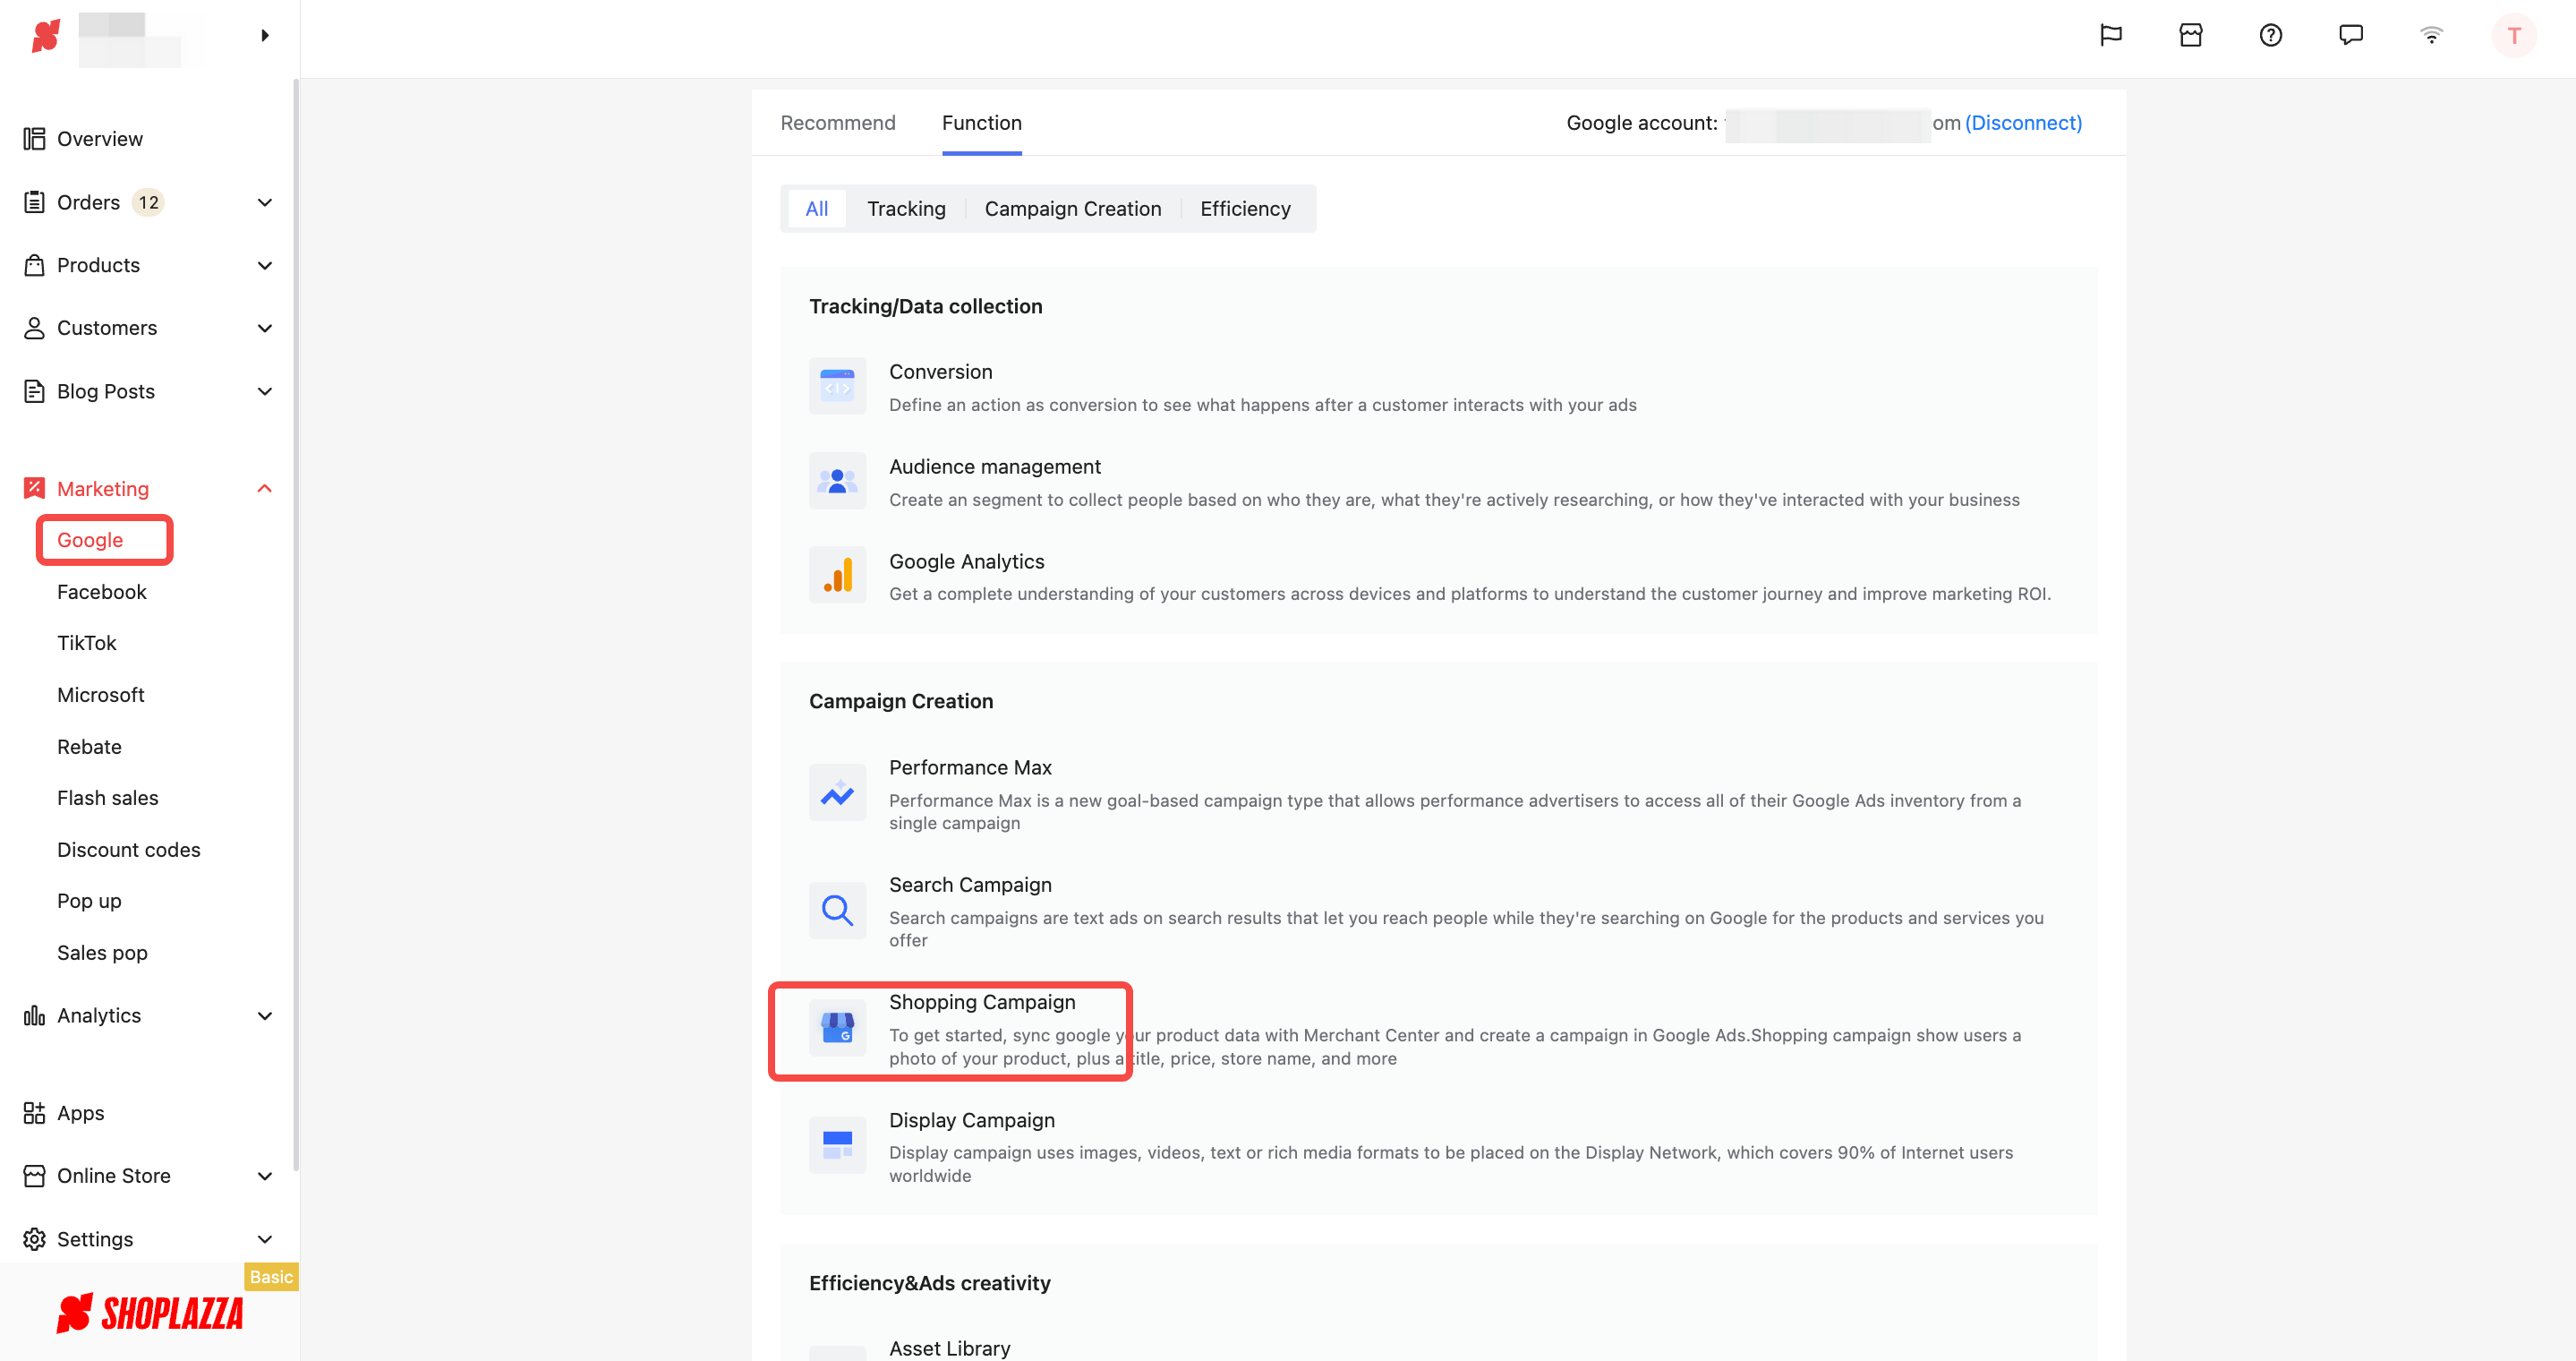Image resolution: width=2576 pixels, height=1361 pixels.
Task: Open the storefront icon in the top bar
Action: coord(2191,36)
